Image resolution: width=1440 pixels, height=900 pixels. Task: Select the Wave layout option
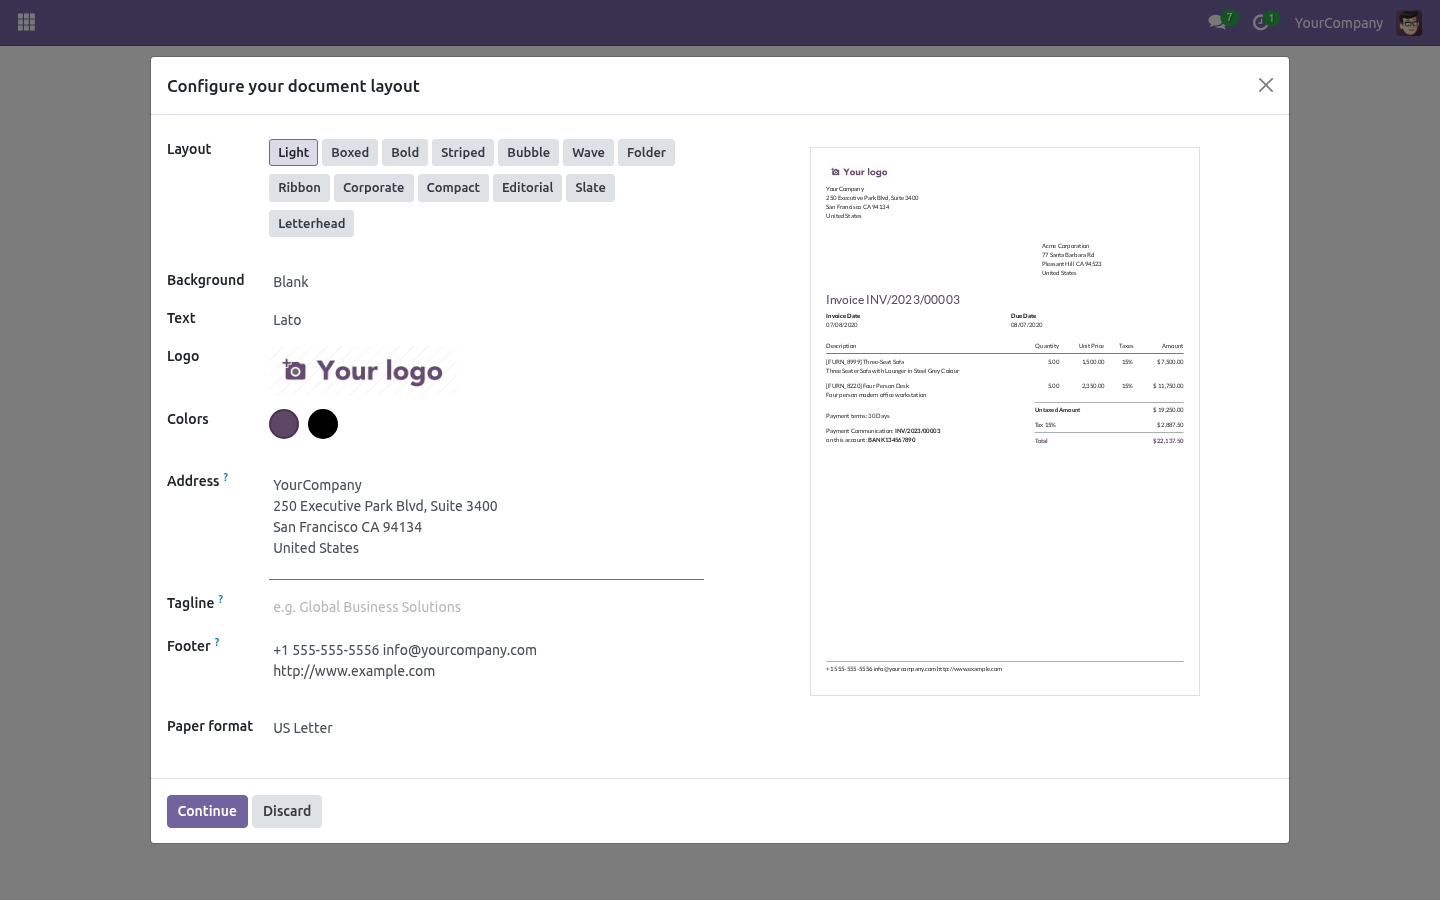(x=588, y=152)
